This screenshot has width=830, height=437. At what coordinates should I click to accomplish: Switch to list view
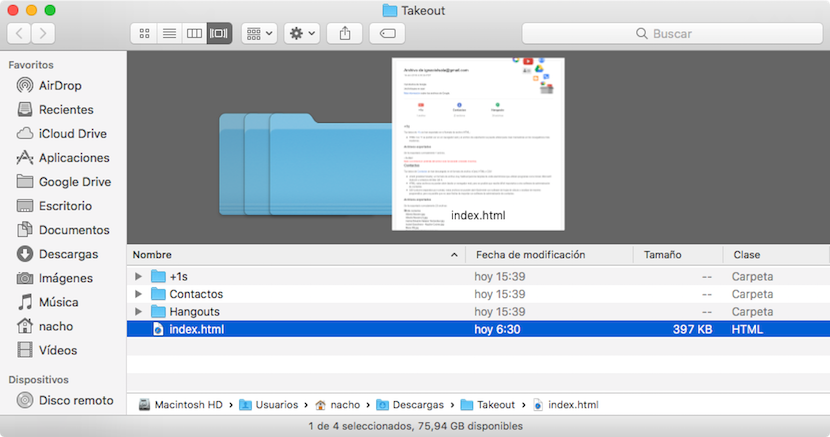pos(169,34)
